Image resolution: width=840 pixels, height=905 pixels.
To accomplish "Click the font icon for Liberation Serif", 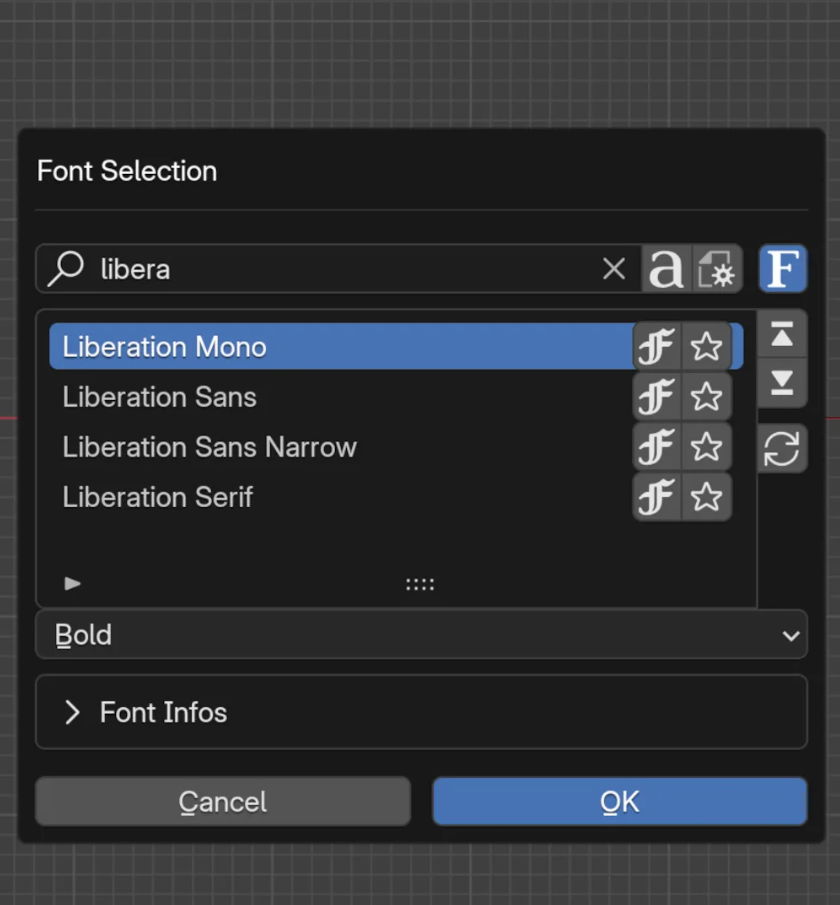I will pyautogui.click(x=657, y=498).
